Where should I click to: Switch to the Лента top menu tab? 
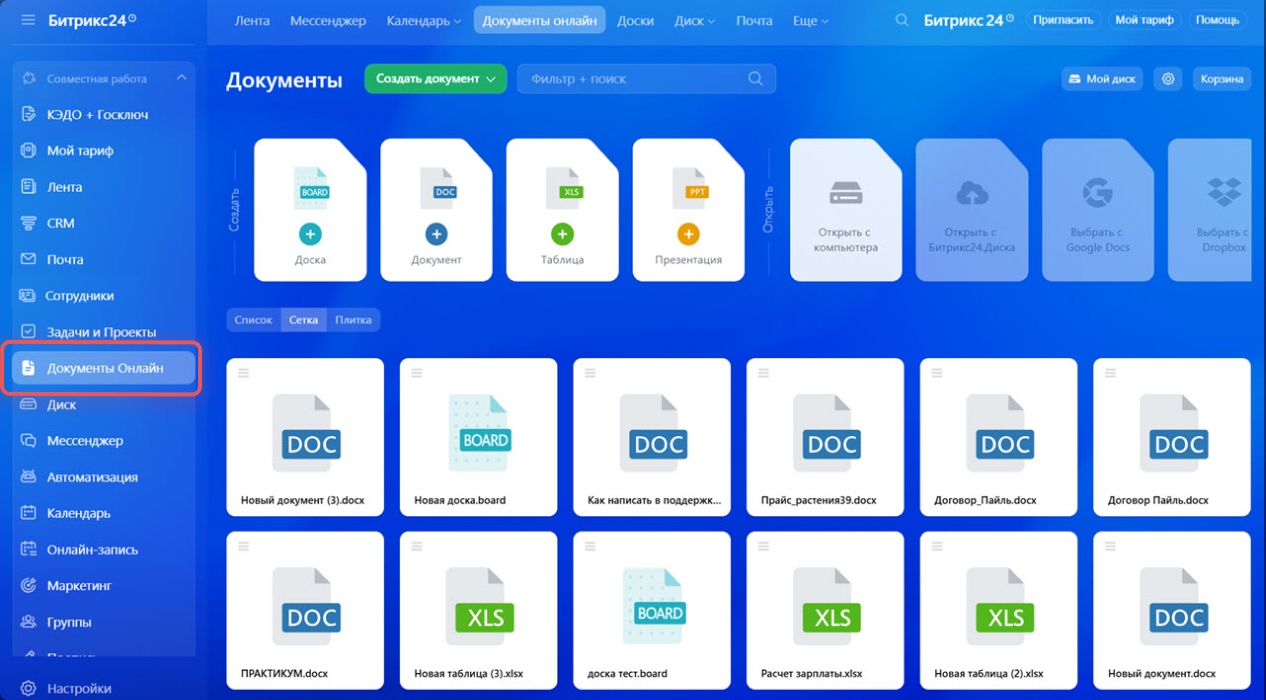pyautogui.click(x=252, y=20)
